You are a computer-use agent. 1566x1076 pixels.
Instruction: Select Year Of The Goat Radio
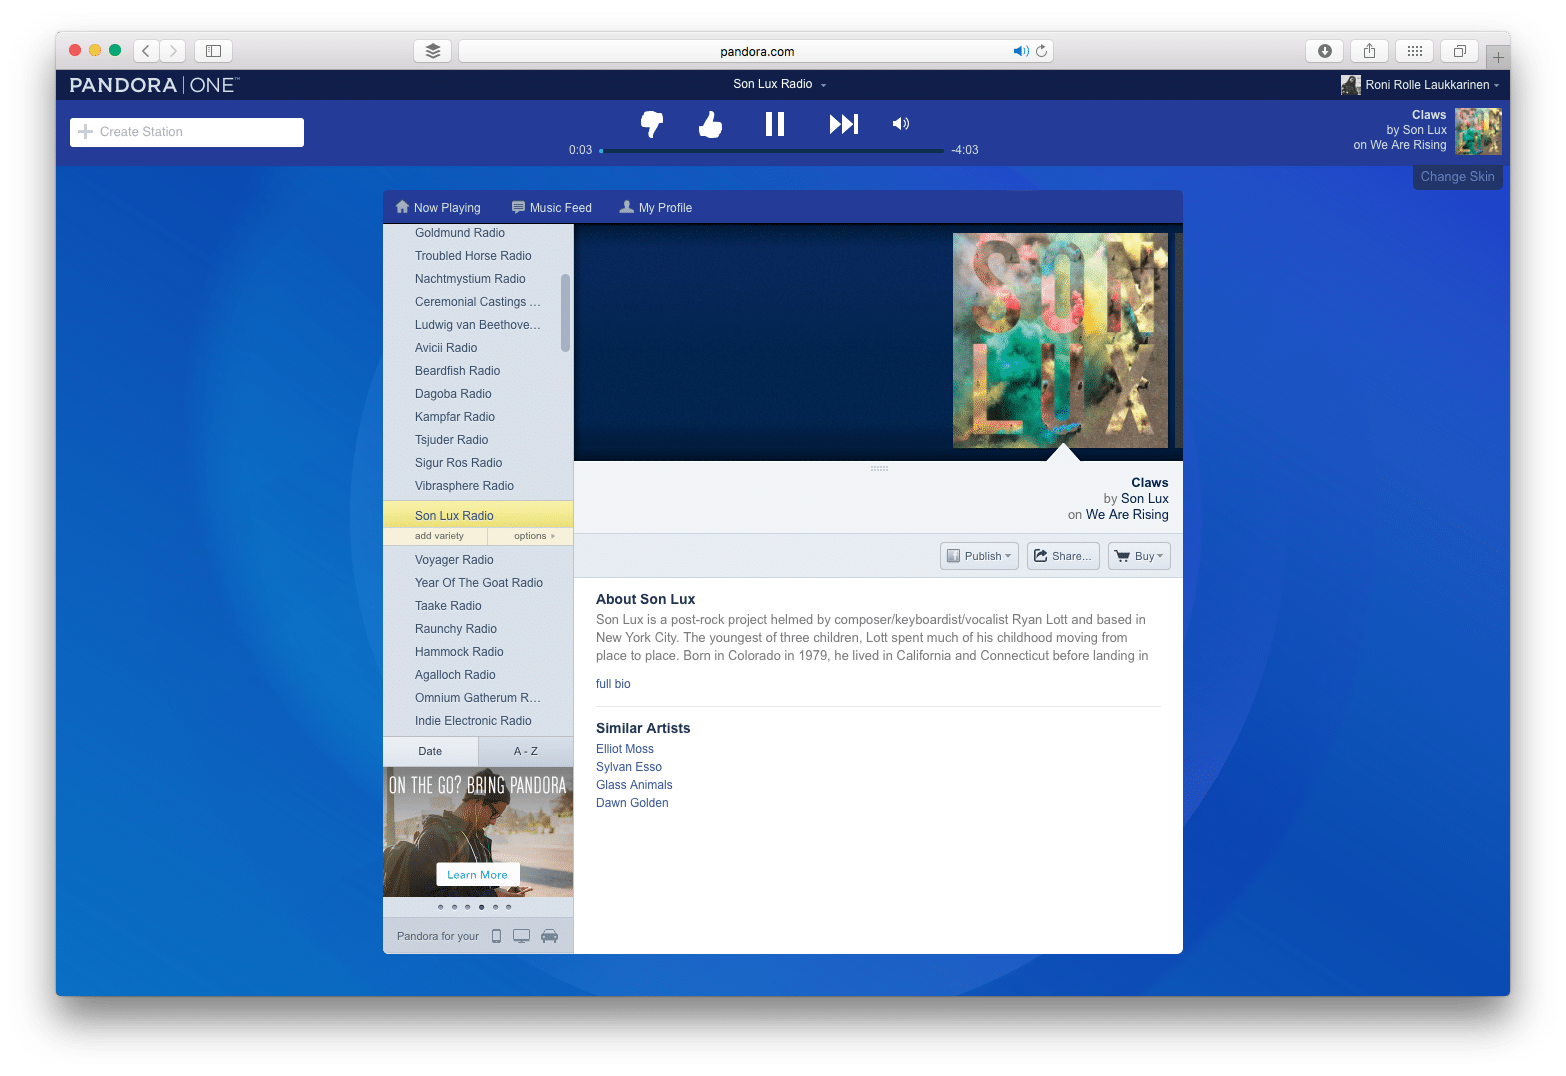pyautogui.click(x=478, y=583)
